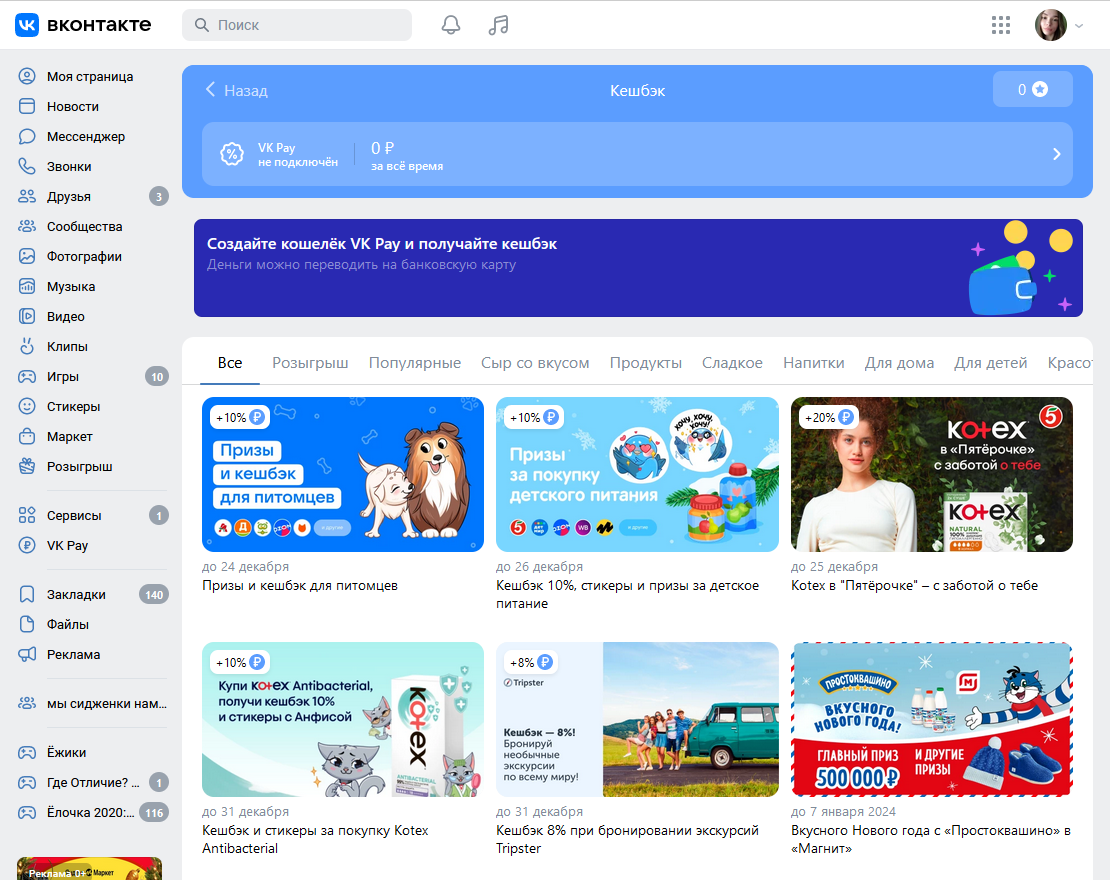This screenshot has height=880, width=1110.
Task: Switch to the Сладкое tab
Action: click(x=732, y=362)
